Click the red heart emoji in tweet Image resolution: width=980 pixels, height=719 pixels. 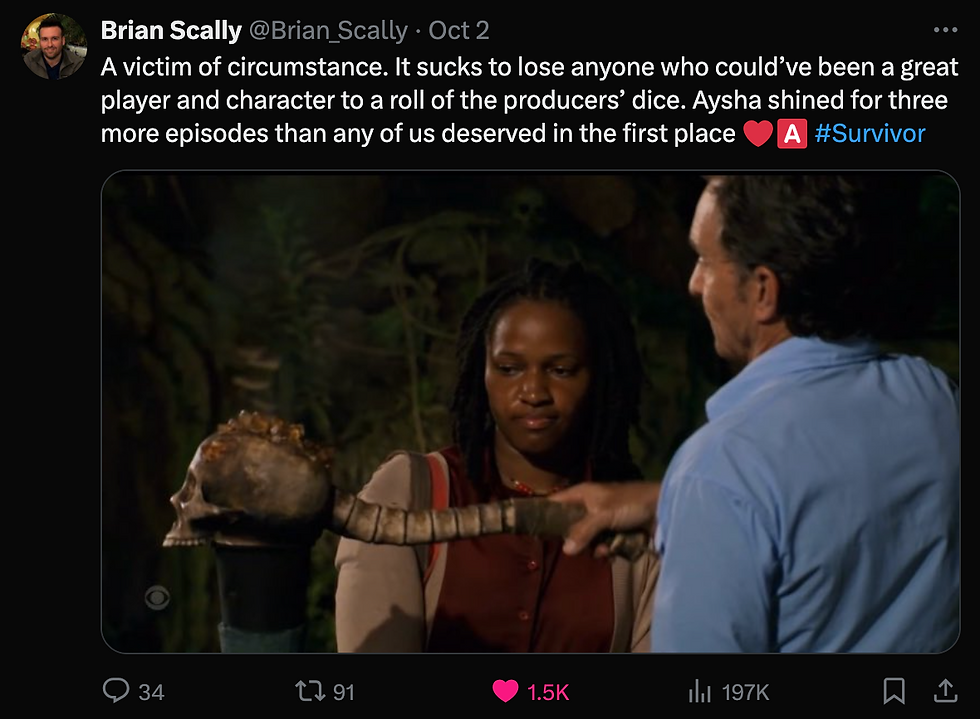click(x=758, y=134)
